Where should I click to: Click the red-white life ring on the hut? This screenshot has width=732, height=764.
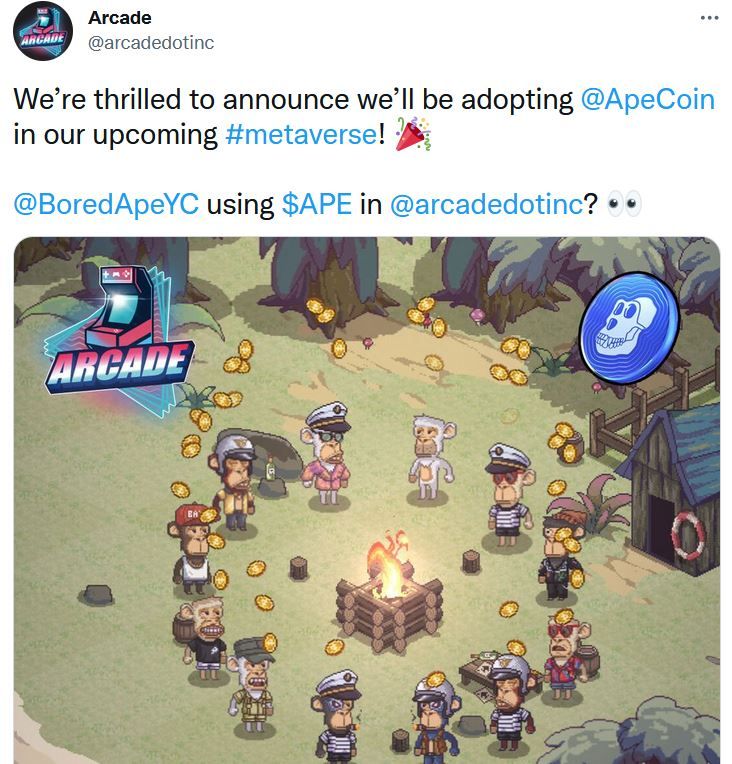pyautogui.click(x=688, y=537)
